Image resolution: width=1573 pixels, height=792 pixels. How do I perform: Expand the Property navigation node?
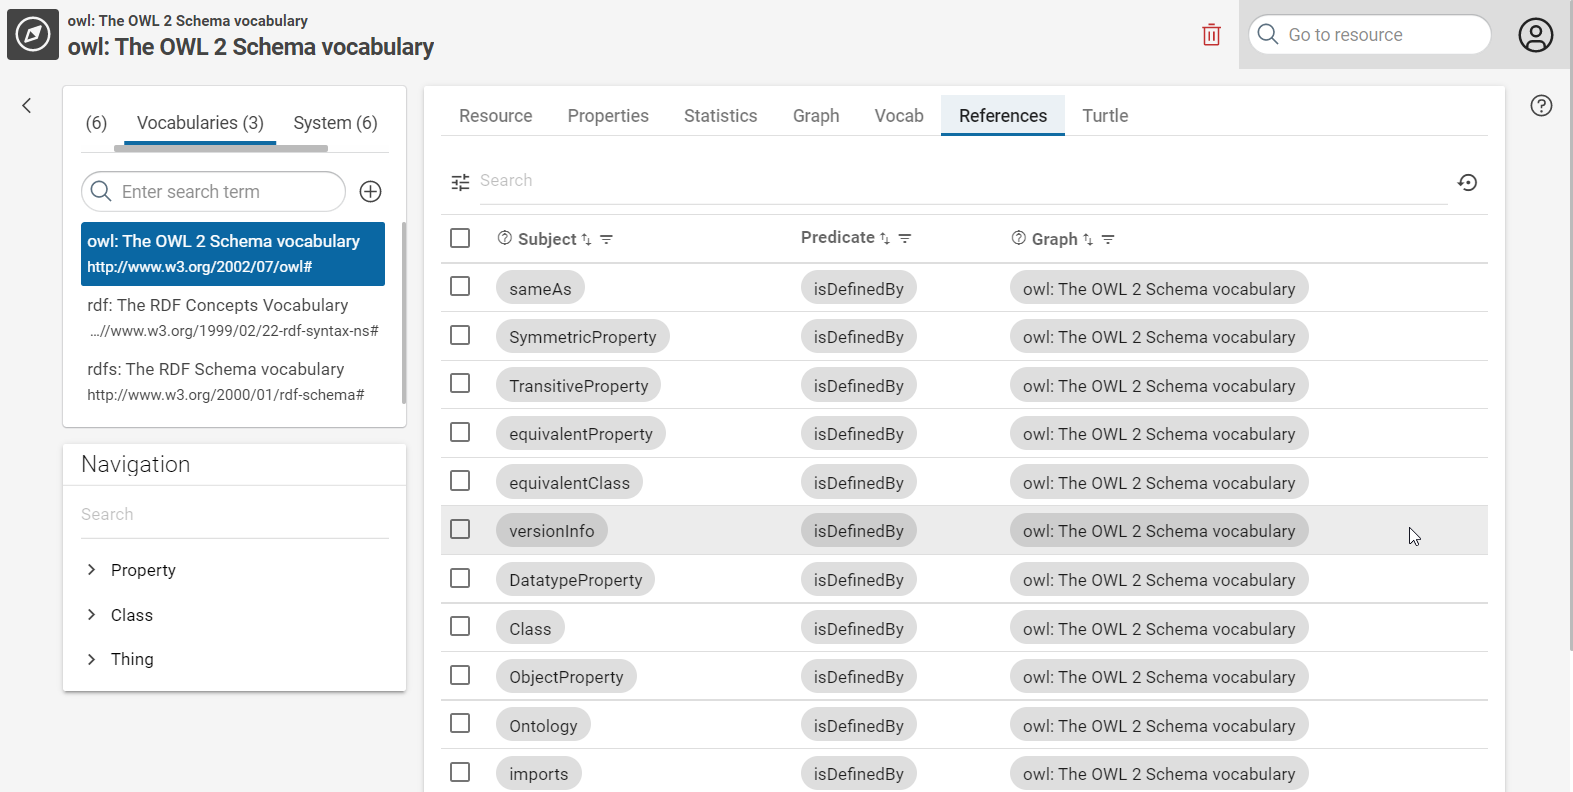(92, 570)
